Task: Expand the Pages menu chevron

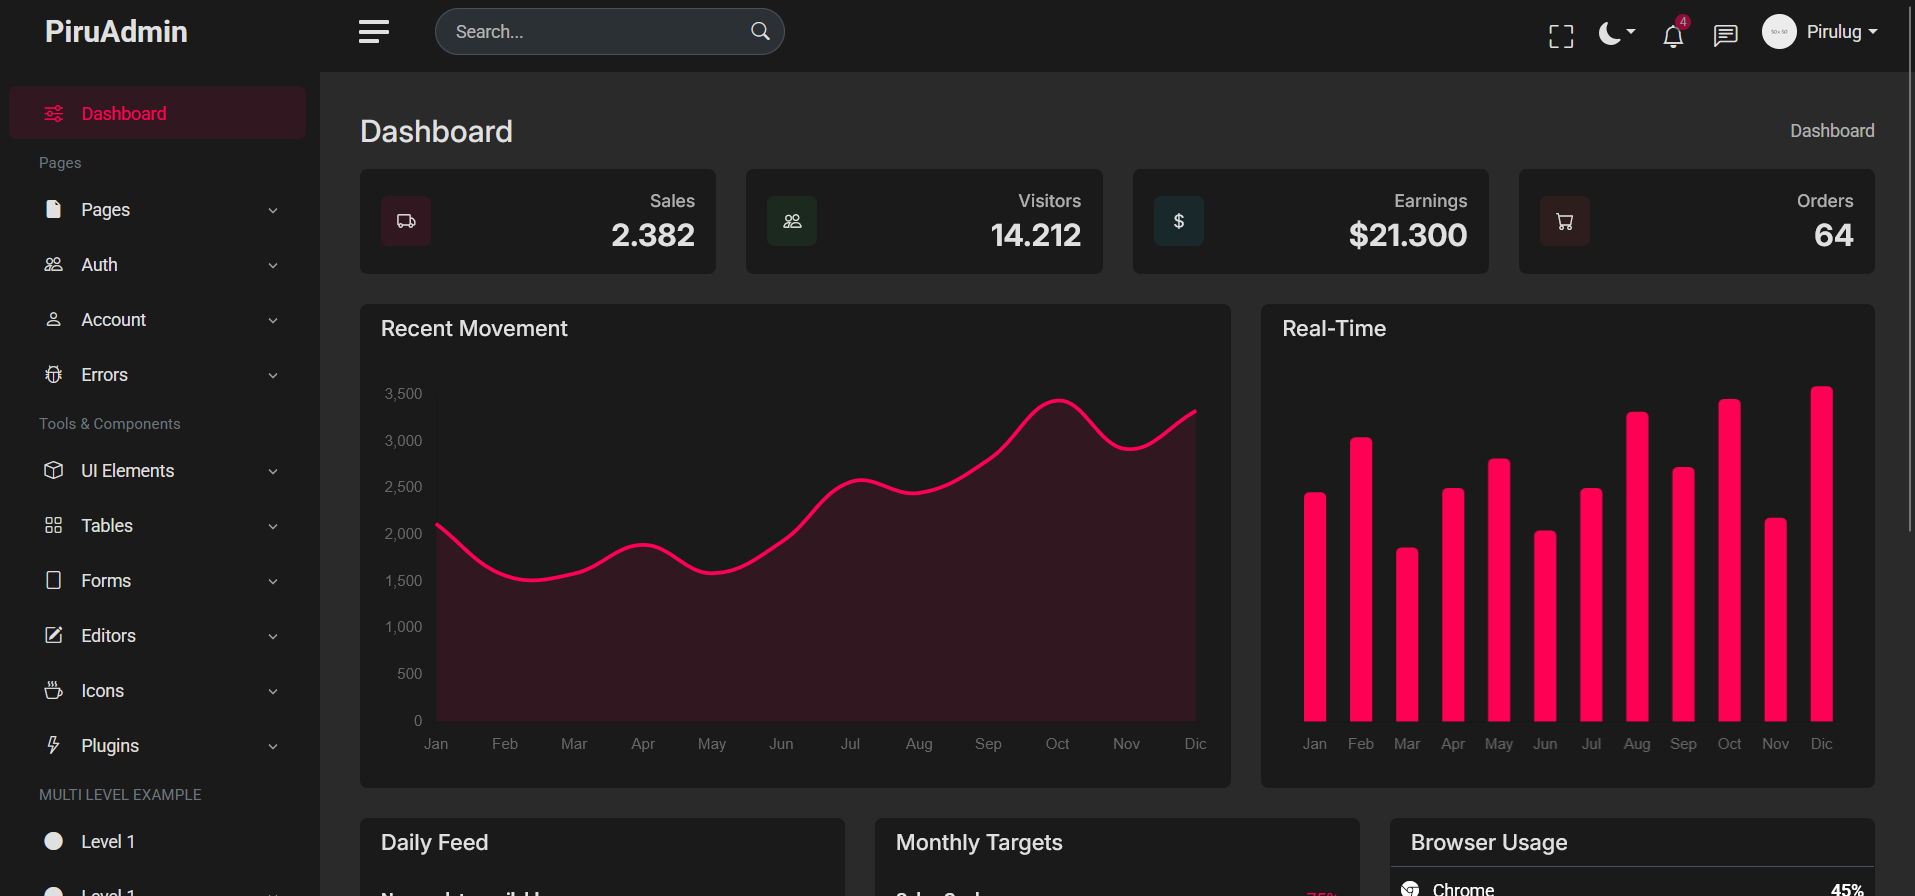Action: point(273,211)
